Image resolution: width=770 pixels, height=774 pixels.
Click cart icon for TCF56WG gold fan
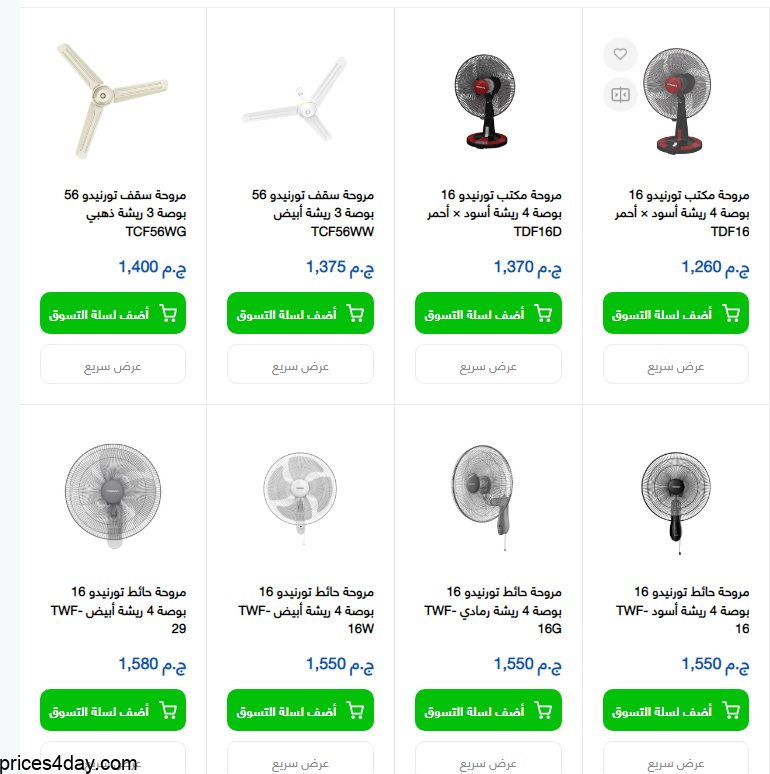tap(168, 313)
